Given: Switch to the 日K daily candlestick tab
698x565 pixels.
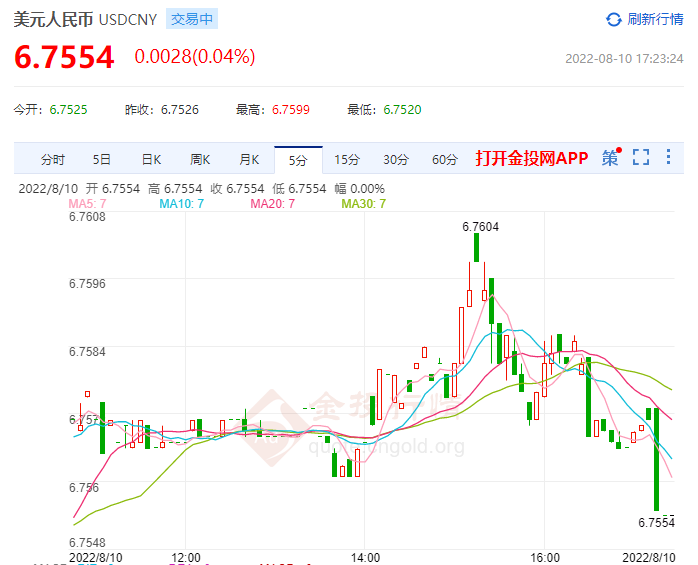Looking at the screenshot, I should [x=151, y=159].
